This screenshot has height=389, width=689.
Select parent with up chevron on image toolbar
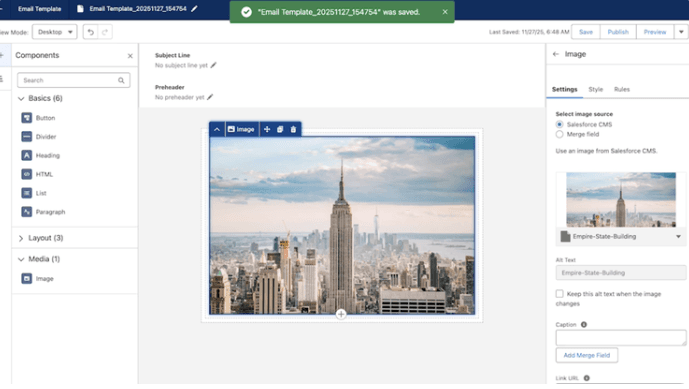coord(217,129)
